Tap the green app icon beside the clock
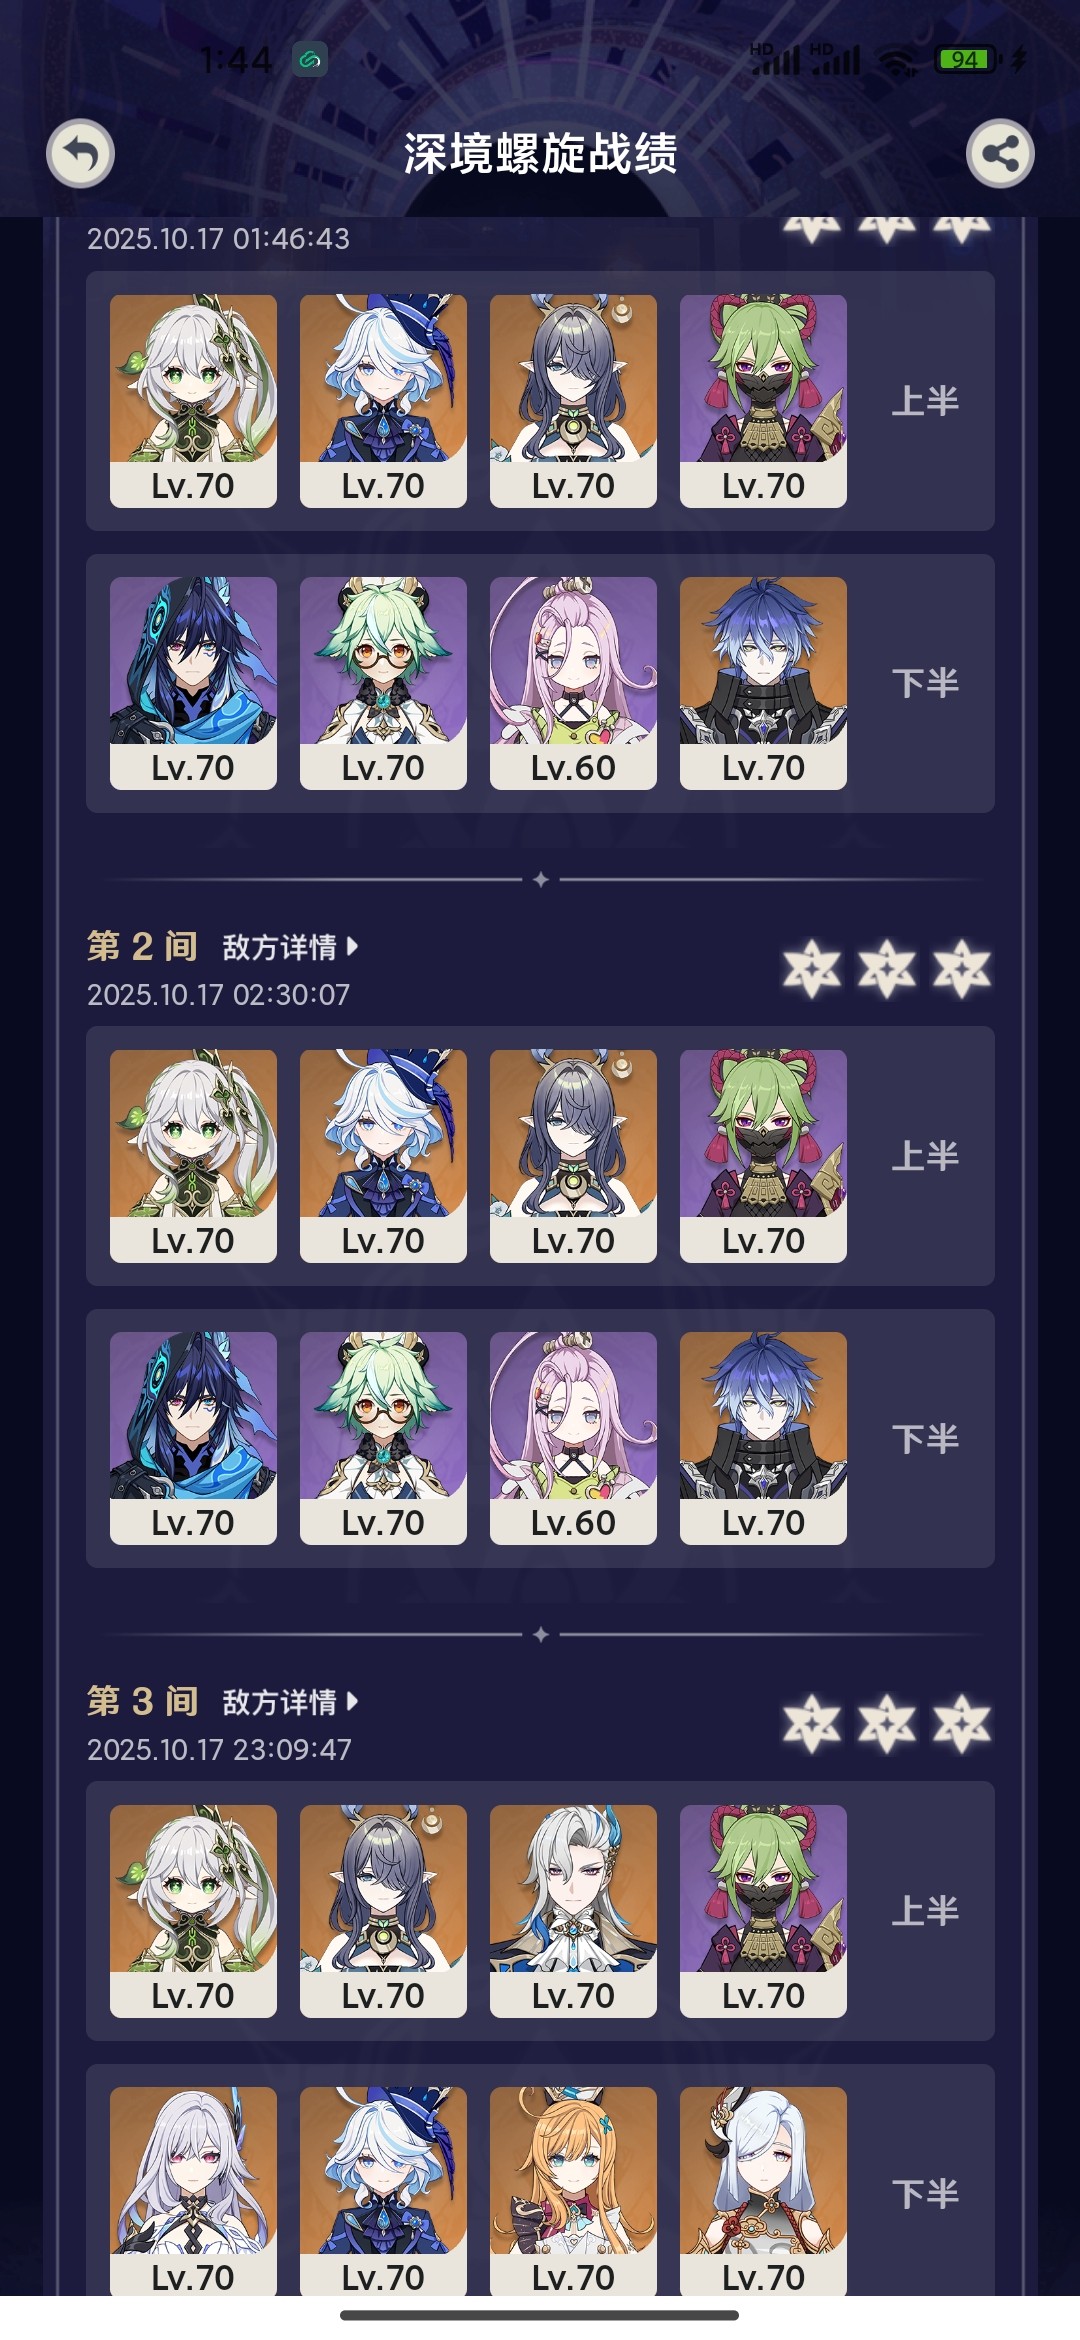The width and height of the screenshot is (1080, 2340). coord(310,60)
